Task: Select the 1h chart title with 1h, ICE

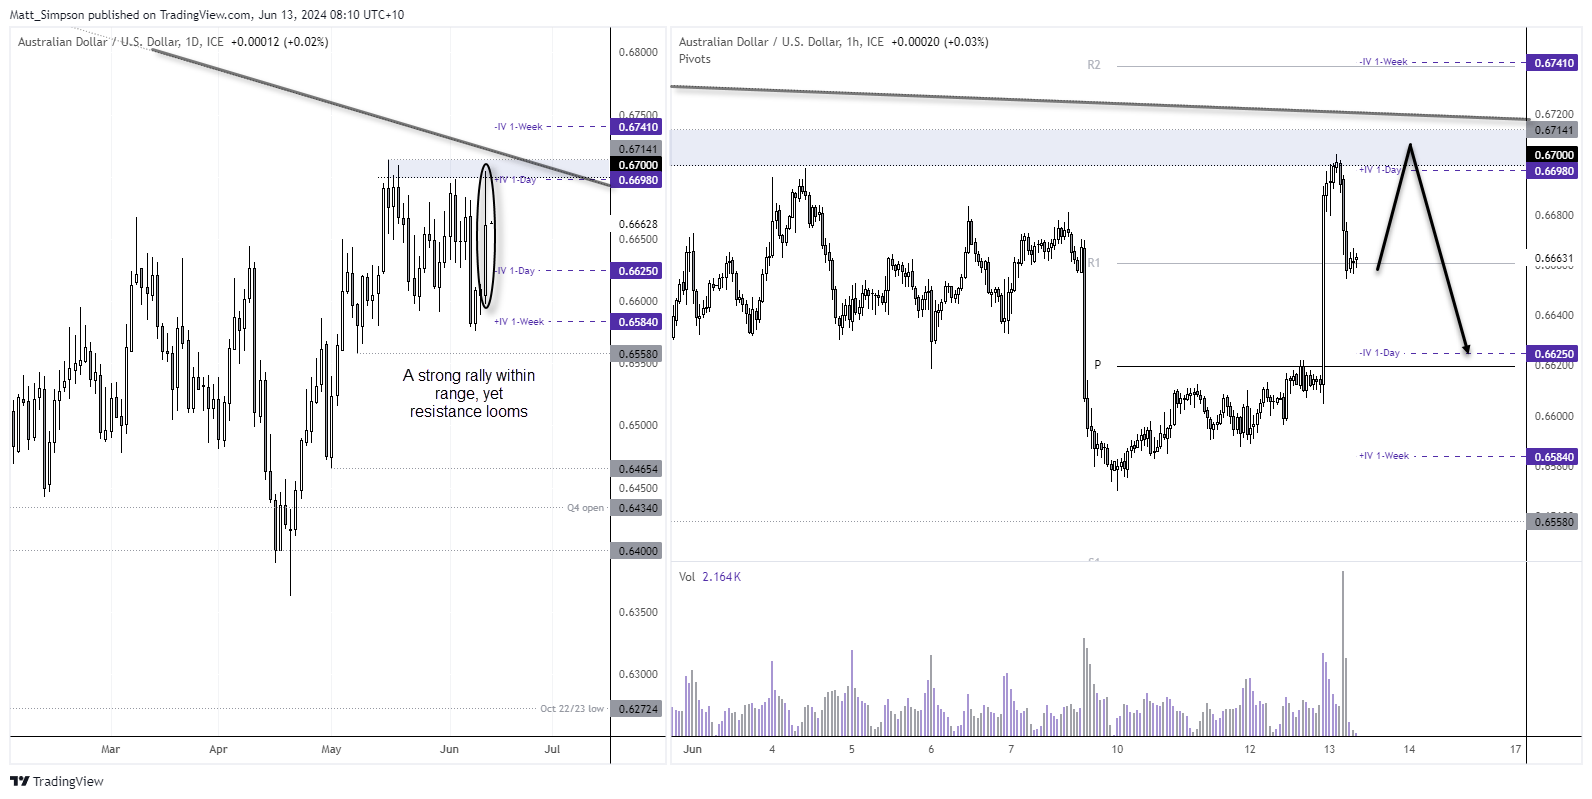Action: pyautogui.click(x=781, y=42)
